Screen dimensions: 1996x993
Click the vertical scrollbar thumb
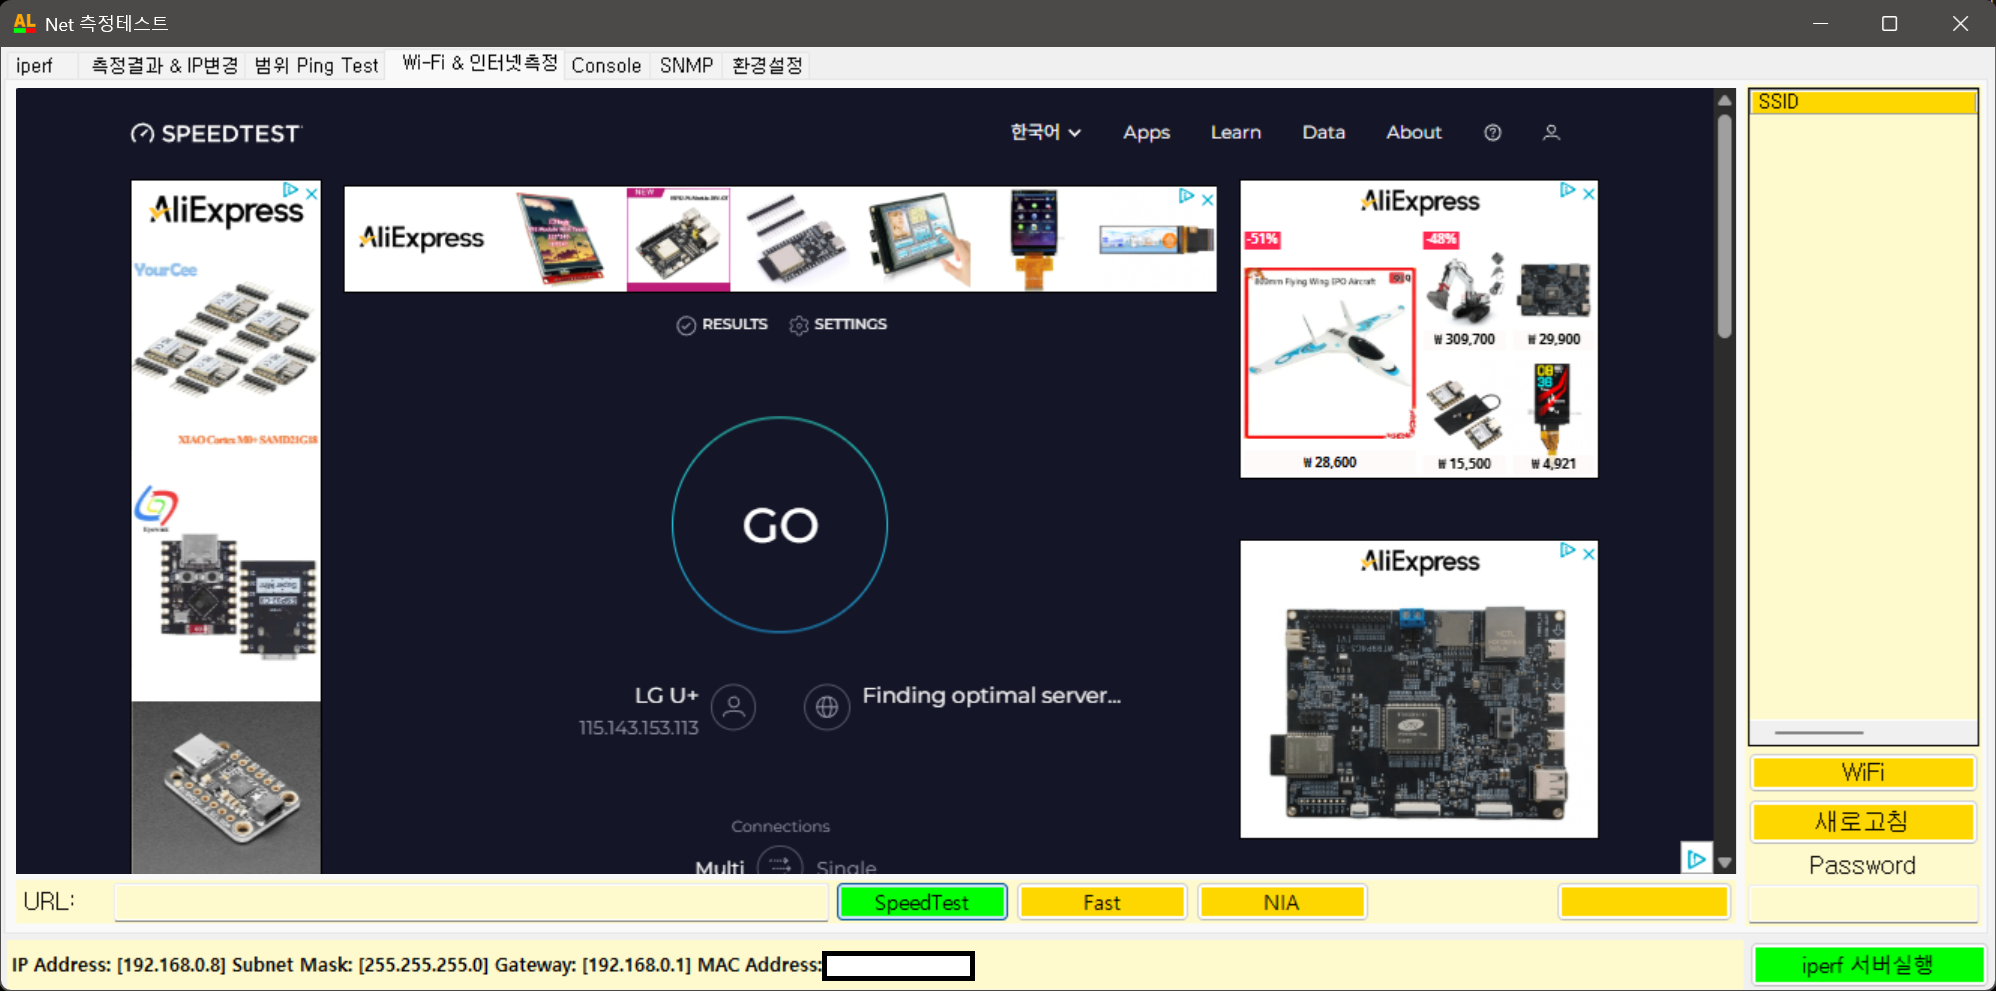(1725, 226)
